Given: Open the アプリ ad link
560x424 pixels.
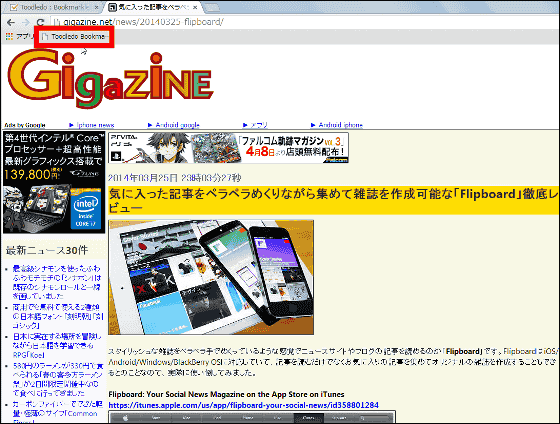Looking at the screenshot, I should point(255,125).
